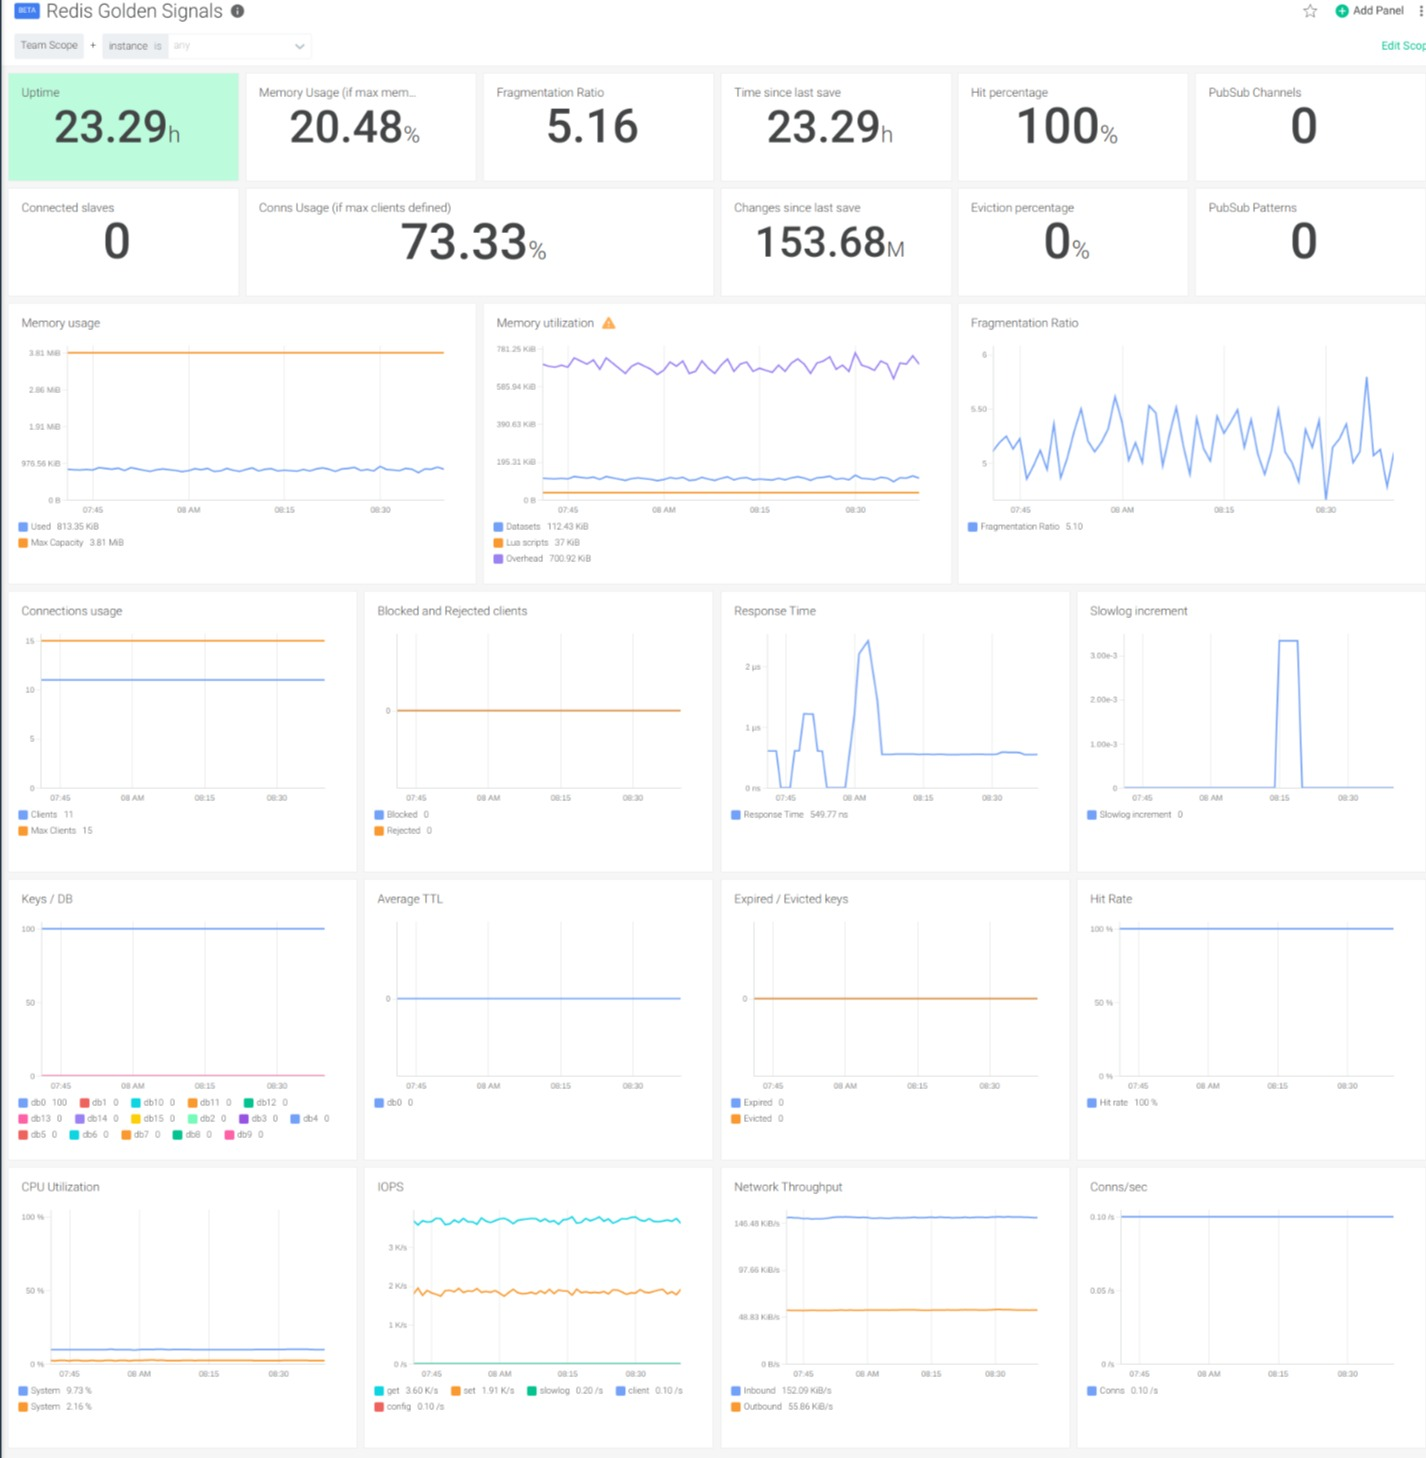The height and width of the screenshot is (1458, 1426).
Task: Click the Expired / Evicted keys chart title
Action: 790,899
